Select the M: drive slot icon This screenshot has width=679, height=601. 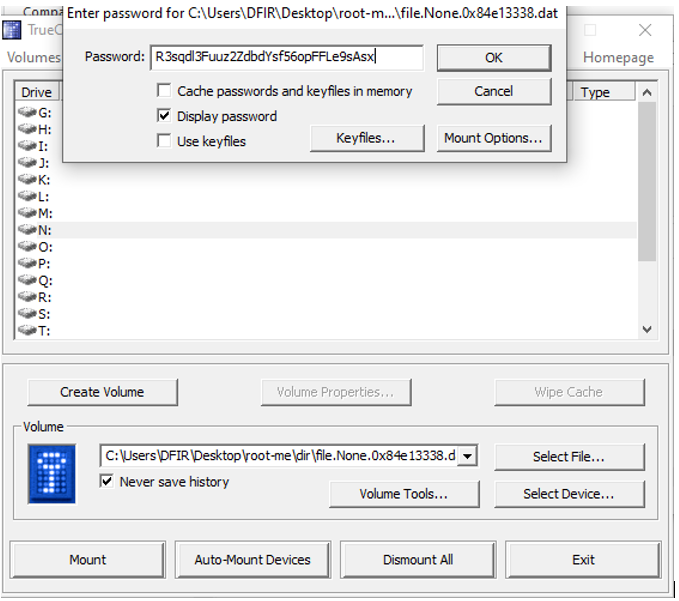(27, 213)
